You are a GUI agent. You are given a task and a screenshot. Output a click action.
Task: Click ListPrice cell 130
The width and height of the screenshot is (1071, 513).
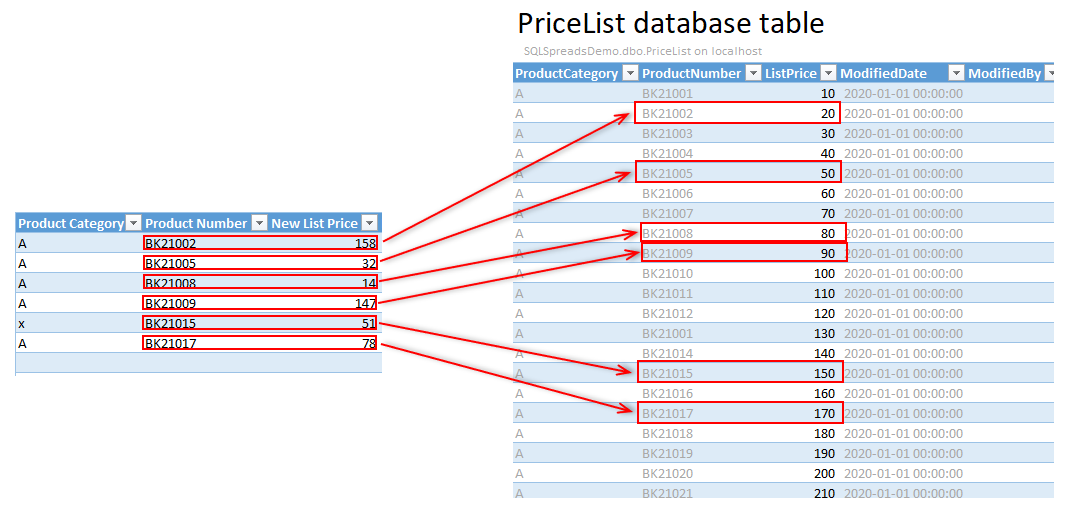824,333
